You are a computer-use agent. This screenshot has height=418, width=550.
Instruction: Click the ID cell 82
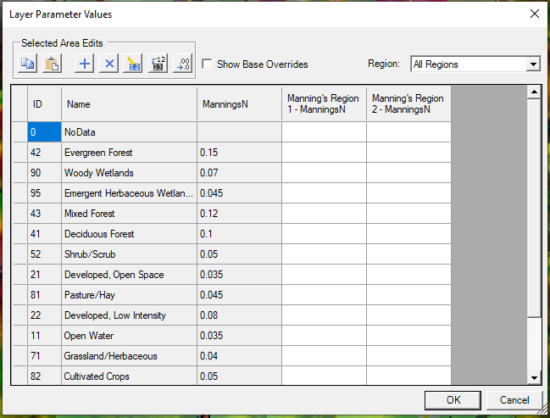coord(45,376)
